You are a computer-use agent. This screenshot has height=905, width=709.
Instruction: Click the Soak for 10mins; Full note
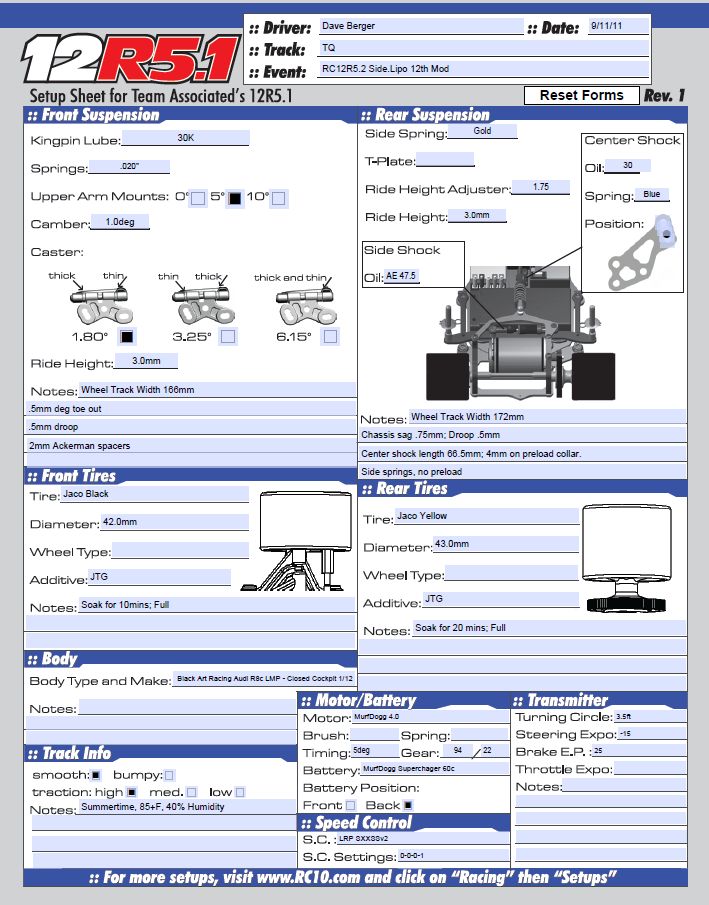(217, 605)
